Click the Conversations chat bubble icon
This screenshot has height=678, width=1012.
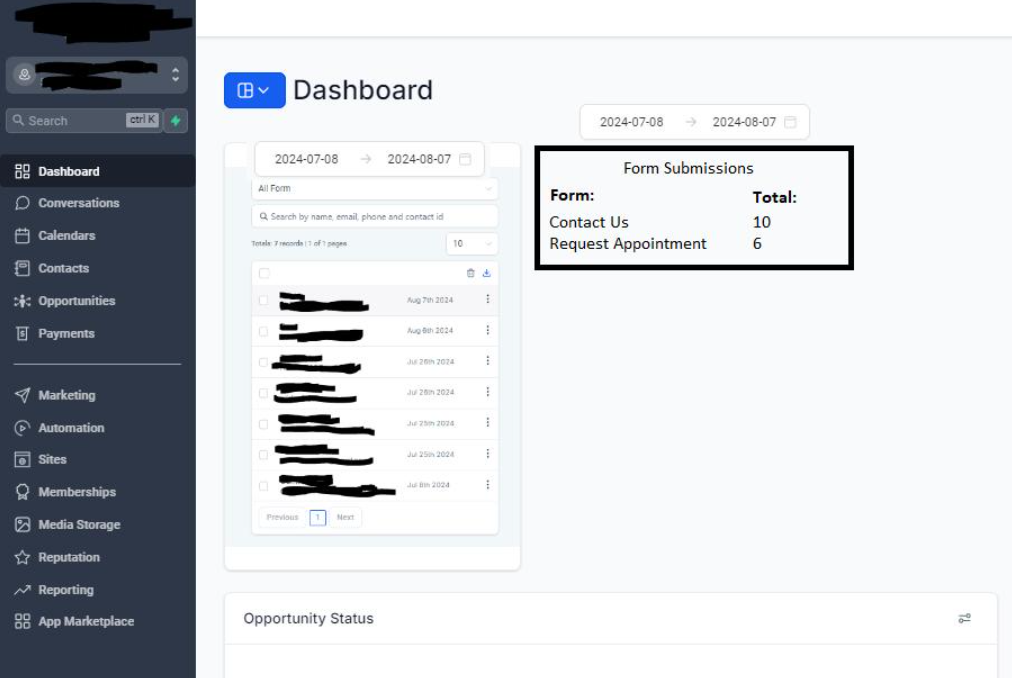coord(23,203)
